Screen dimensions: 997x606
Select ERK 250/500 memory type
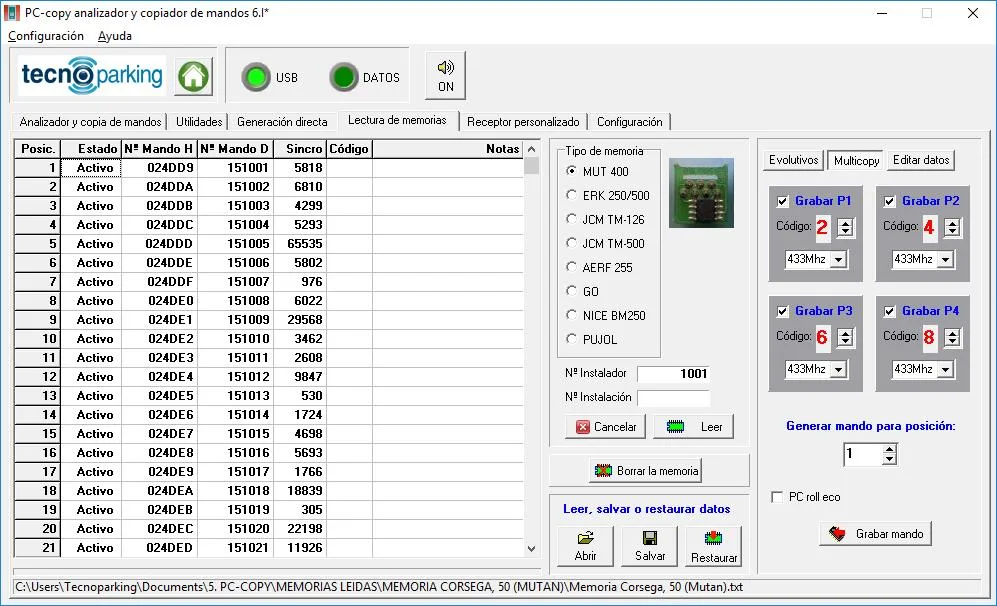click(607, 195)
